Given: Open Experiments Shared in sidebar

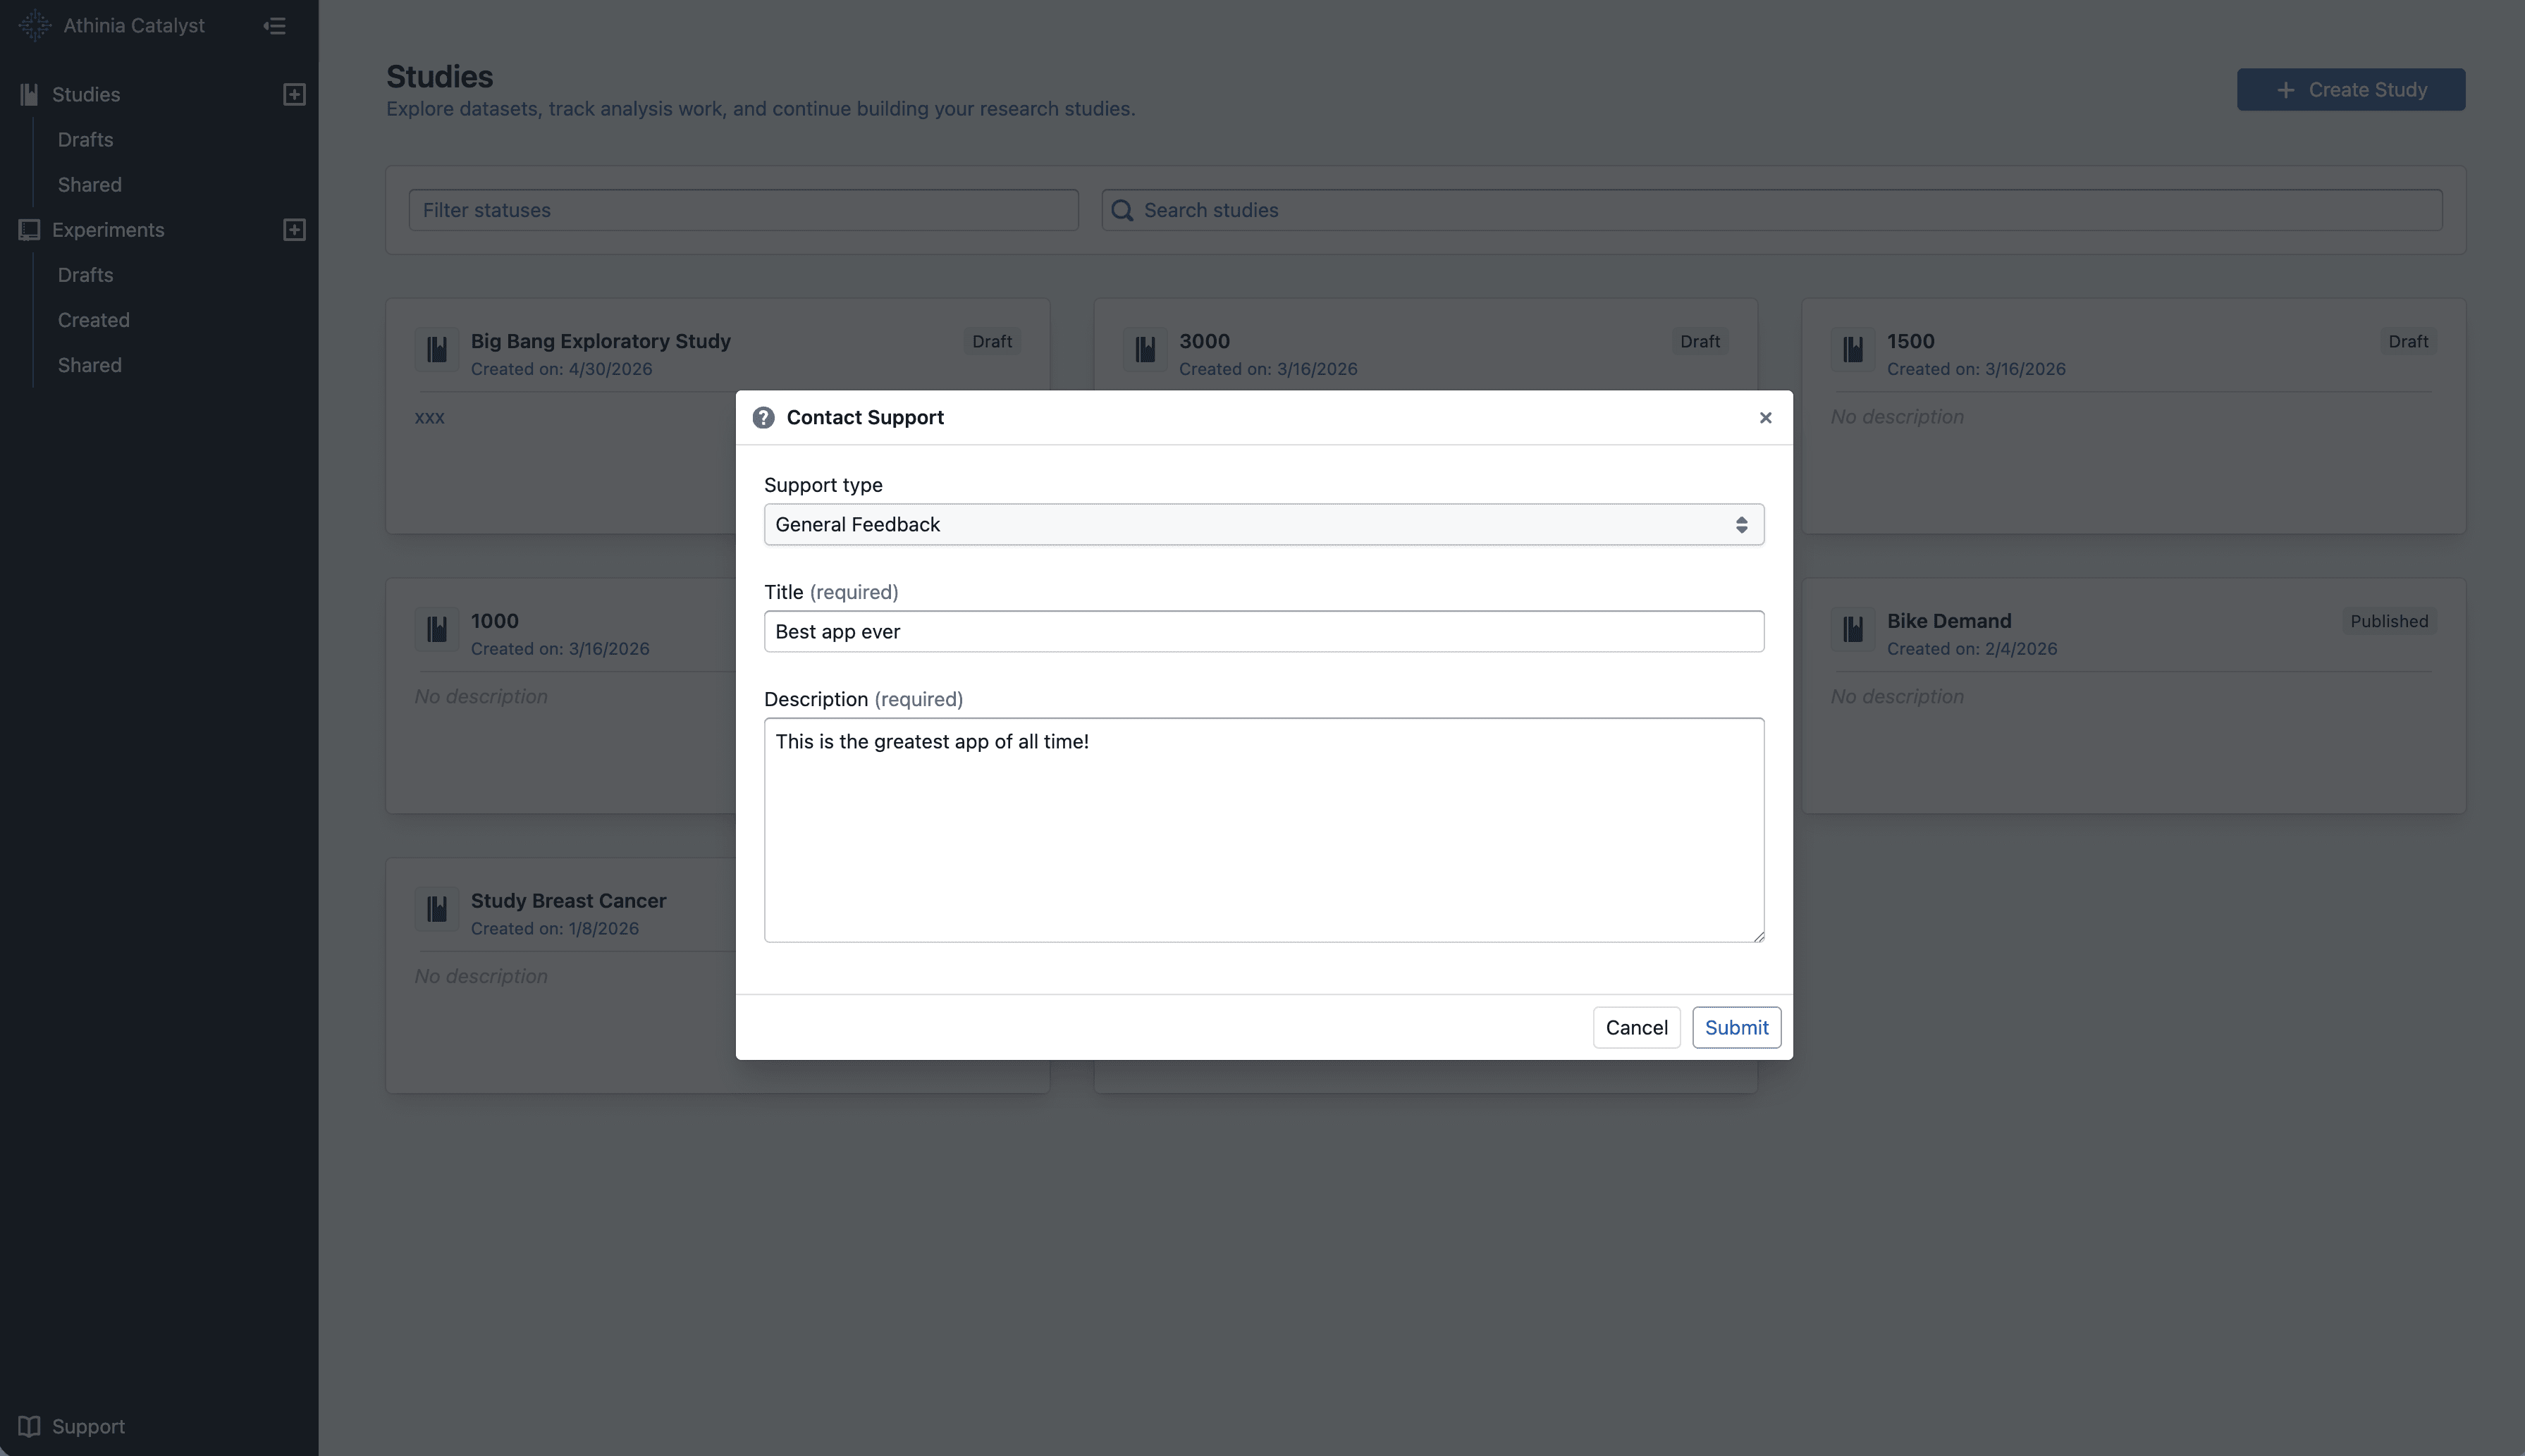Looking at the screenshot, I should (x=89, y=365).
